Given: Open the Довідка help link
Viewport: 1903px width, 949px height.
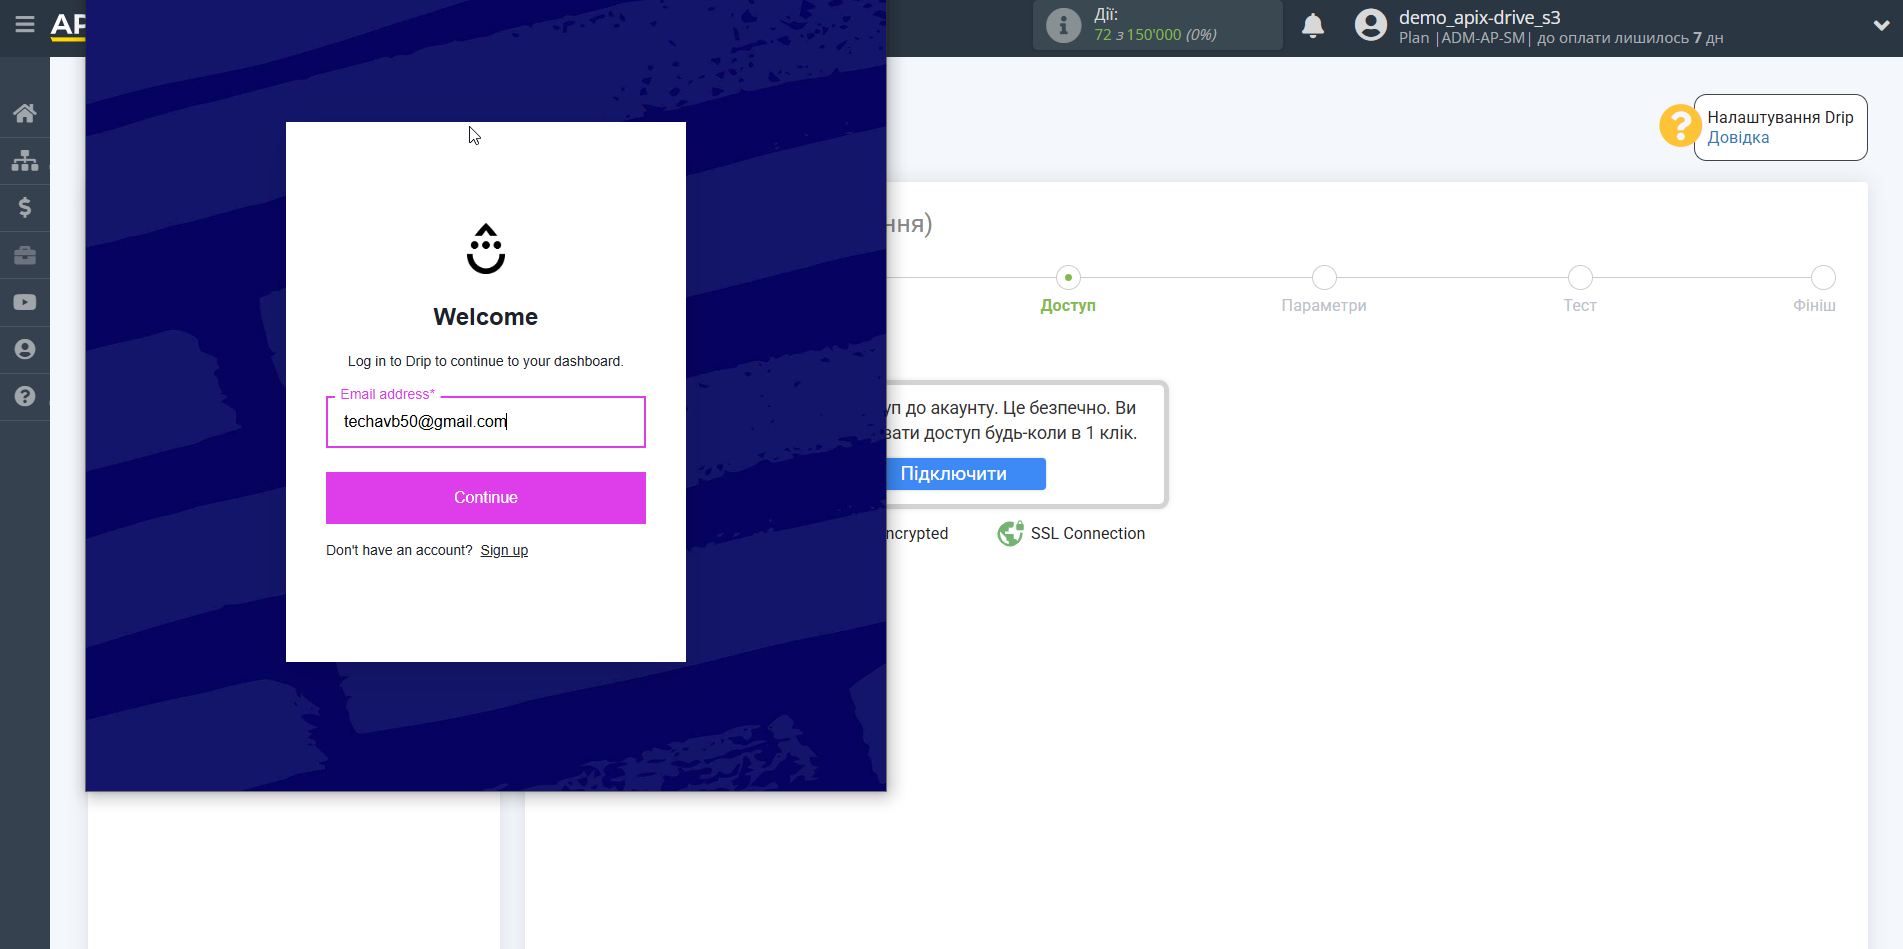Looking at the screenshot, I should [1738, 138].
